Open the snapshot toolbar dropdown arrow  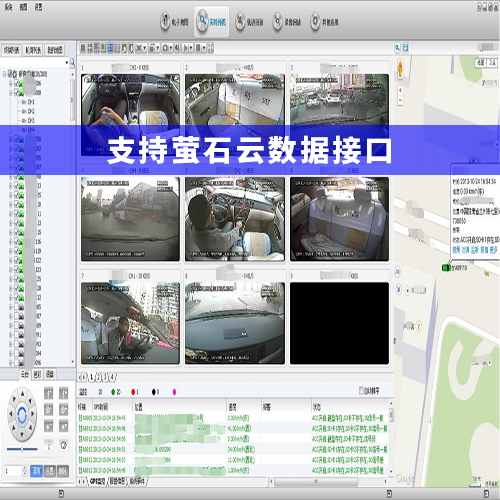coord(171,48)
